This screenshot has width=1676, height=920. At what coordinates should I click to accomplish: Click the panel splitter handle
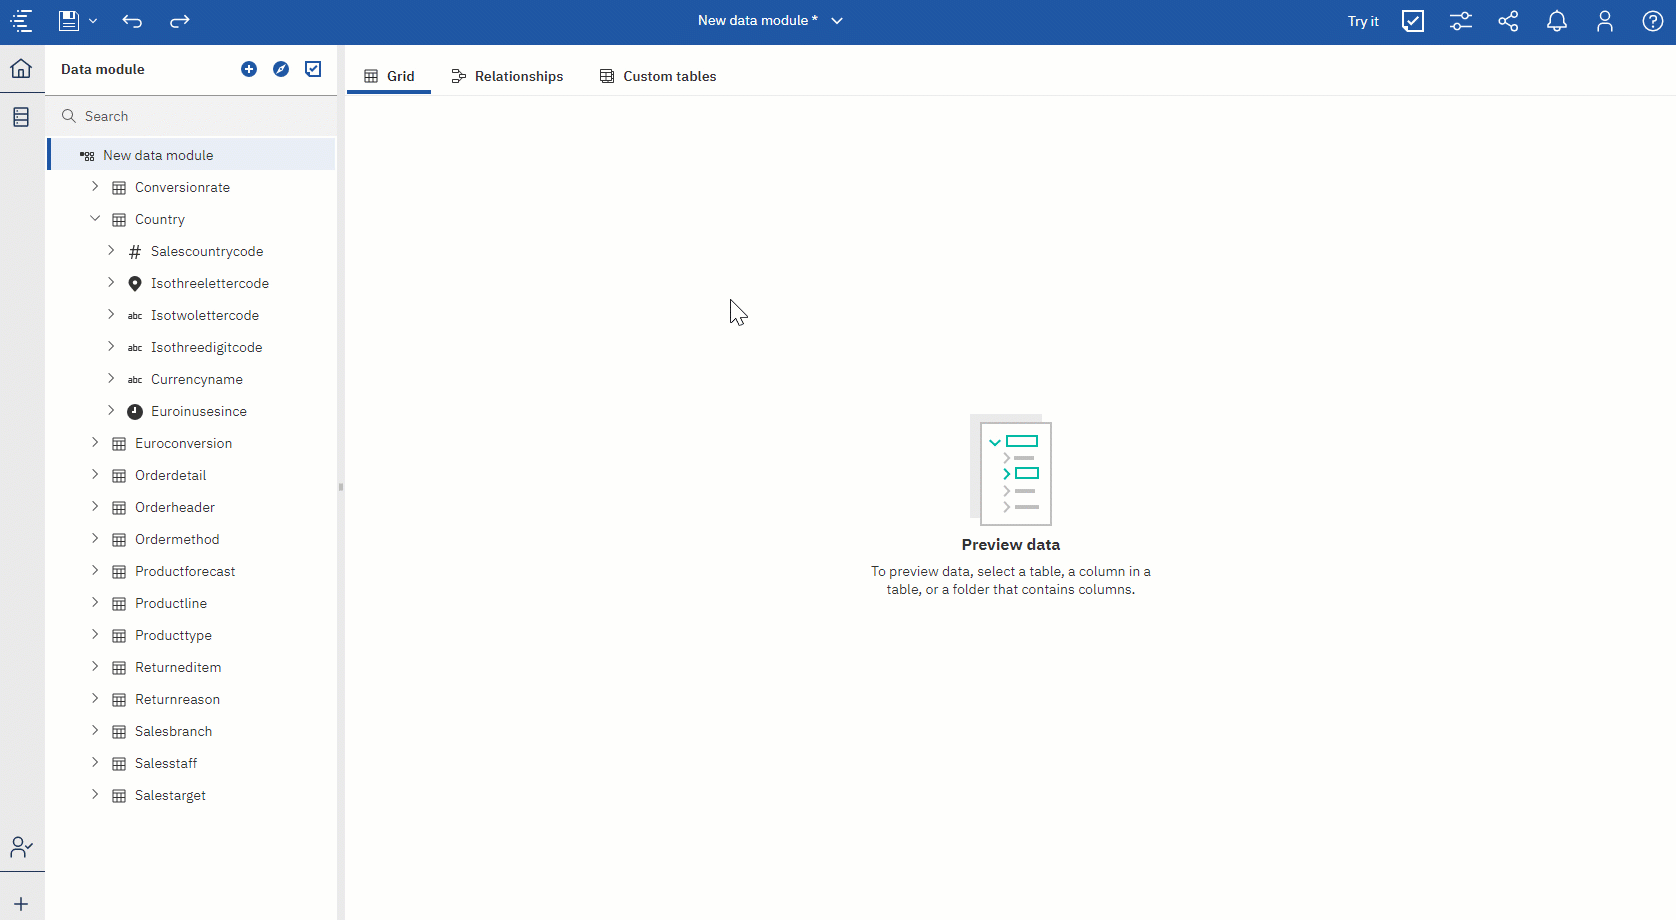coord(341,487)
